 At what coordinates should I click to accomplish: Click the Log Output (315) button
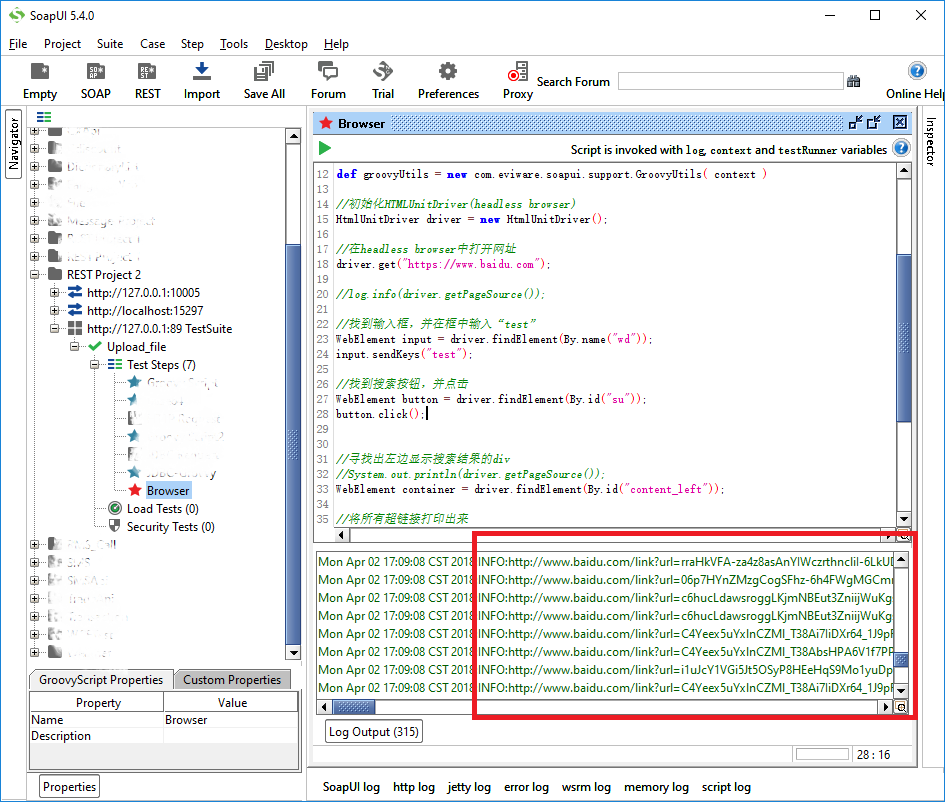point(374,732)
